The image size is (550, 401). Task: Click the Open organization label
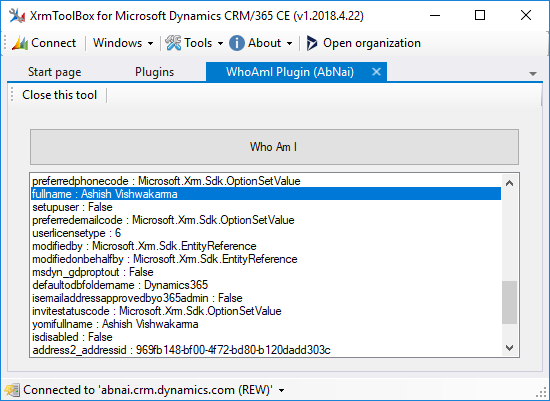tap(372, 43)
